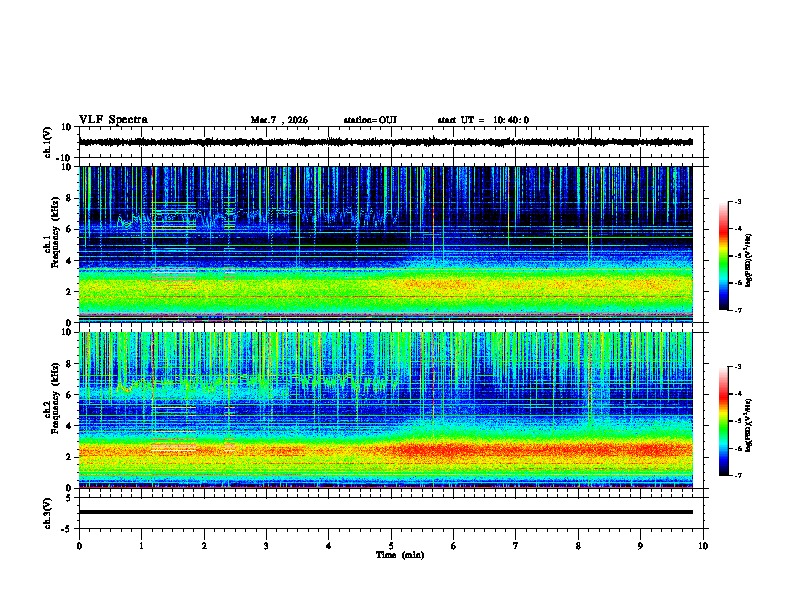Click the "3" tick on the time axis

(266, 546)
